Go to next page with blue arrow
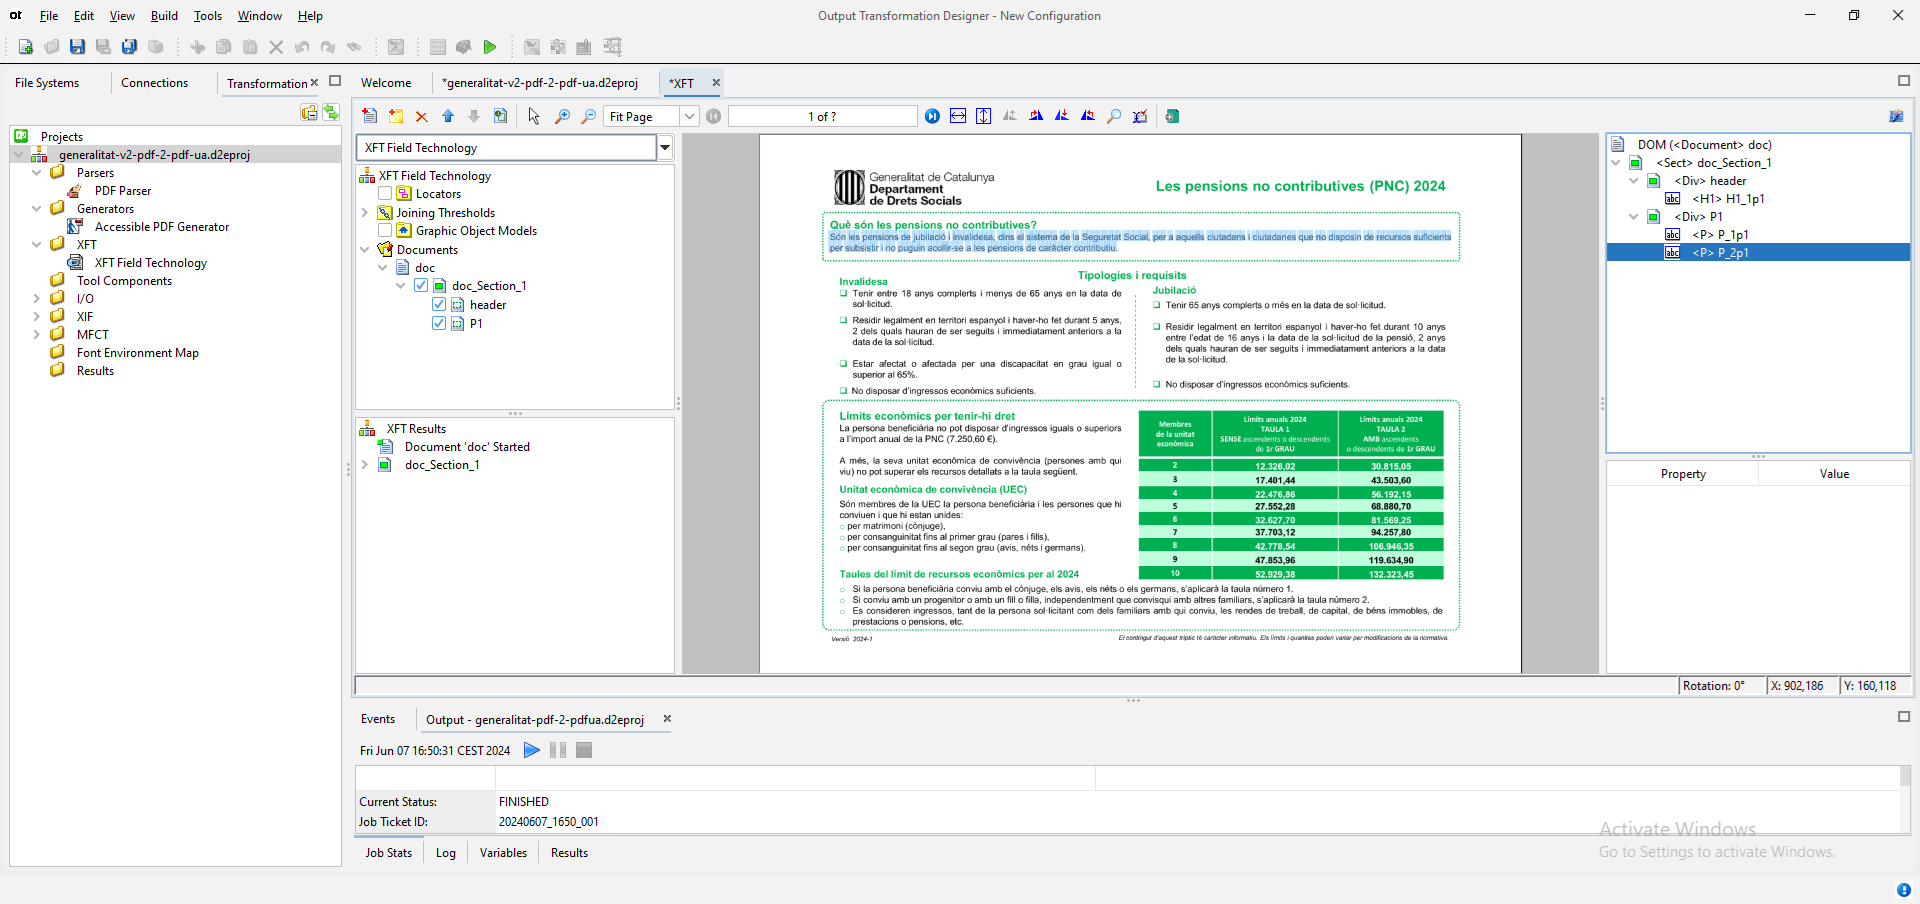Viewport: 1920px width, 904px height. (x=932, y=117)
